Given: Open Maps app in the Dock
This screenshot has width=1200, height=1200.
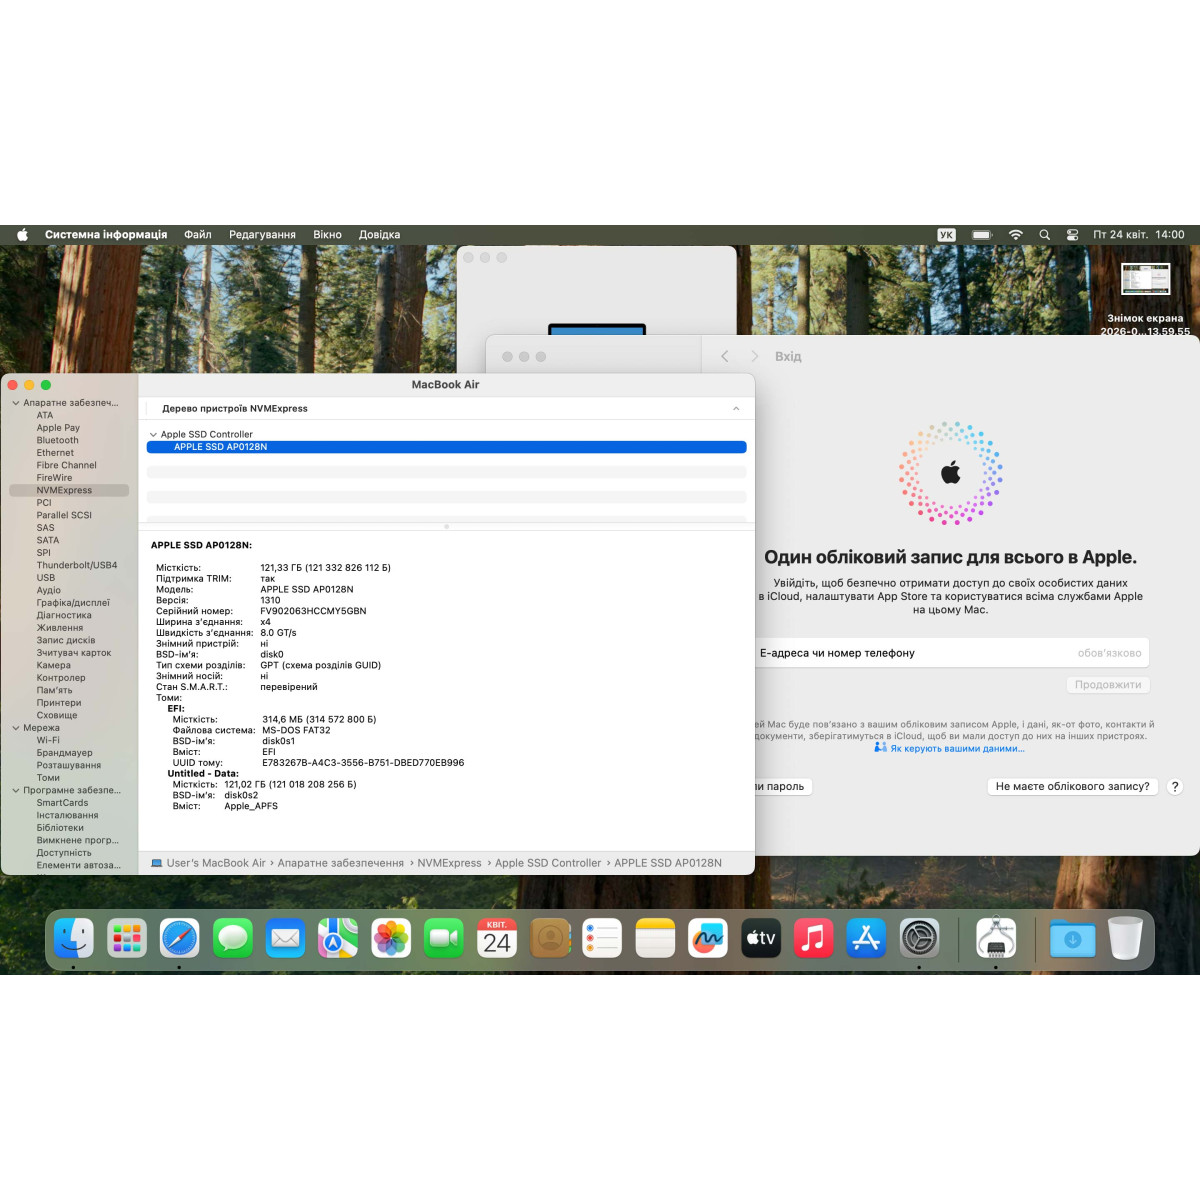Looking at the screenshot, I should pyautogui.click(x=338, y=938).
